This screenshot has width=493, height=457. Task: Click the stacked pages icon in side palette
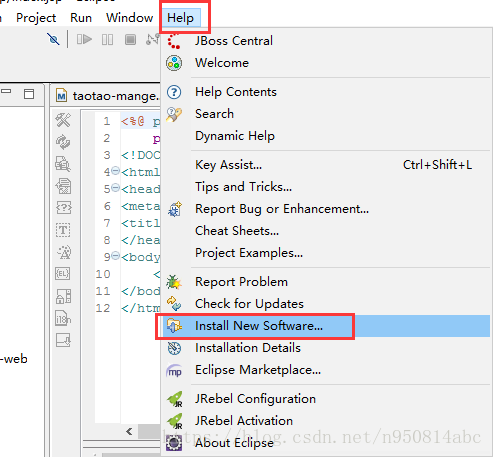tap(63, 186)
